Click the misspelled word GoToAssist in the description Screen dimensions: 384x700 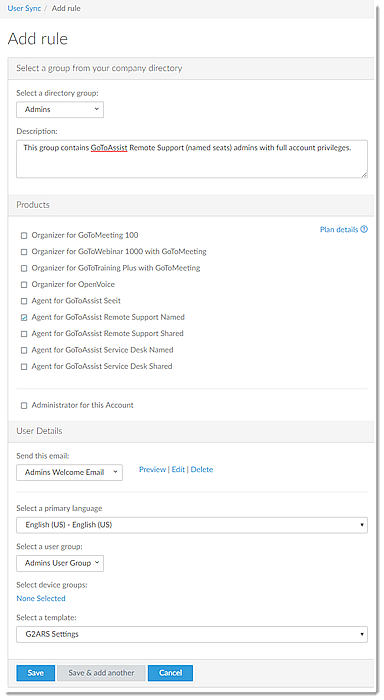(x=109, y=148)
